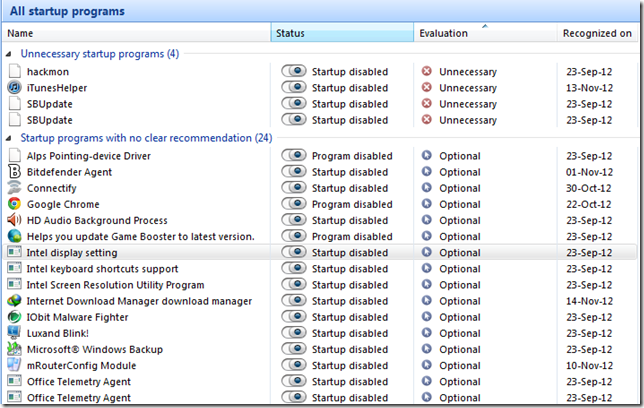644x408 pixels.
Task: Click the 14-Nov-12 date cell
Action: [589, 301]
